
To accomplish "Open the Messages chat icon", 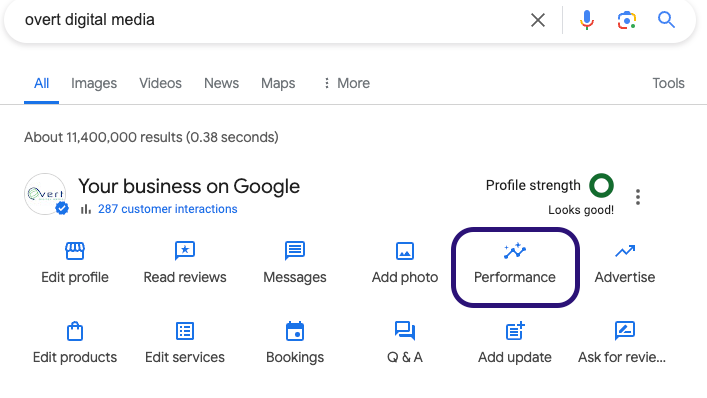I will coord(295,251).
